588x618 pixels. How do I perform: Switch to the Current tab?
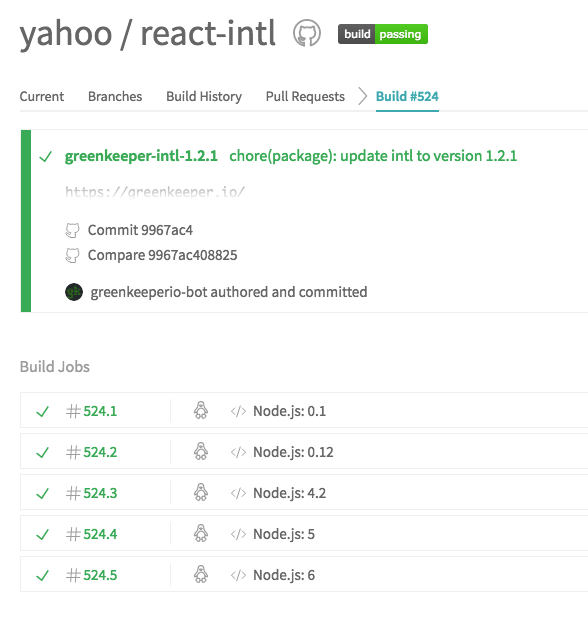[x=42, y=97]
